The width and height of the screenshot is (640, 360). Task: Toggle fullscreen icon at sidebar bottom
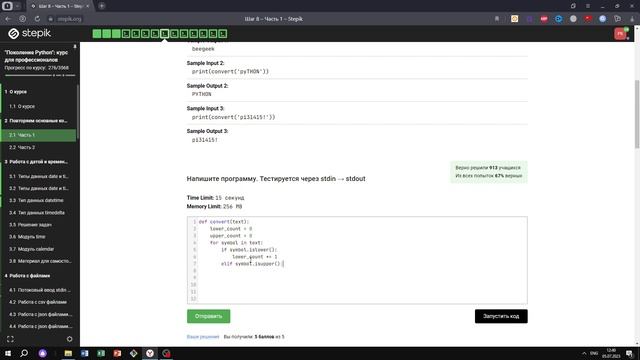[x=10, y=339]
